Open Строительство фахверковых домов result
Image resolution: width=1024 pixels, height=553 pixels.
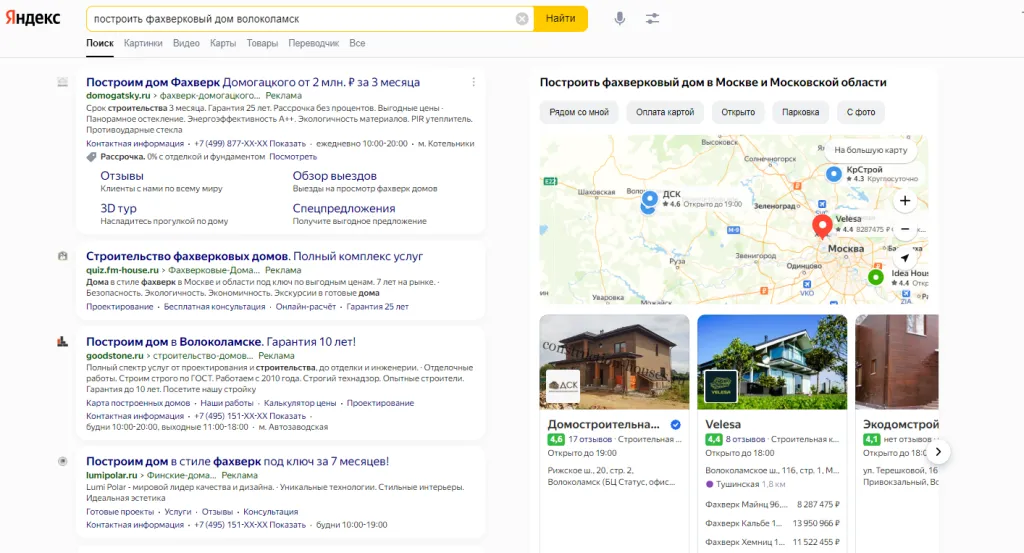(x=255, y=256)
